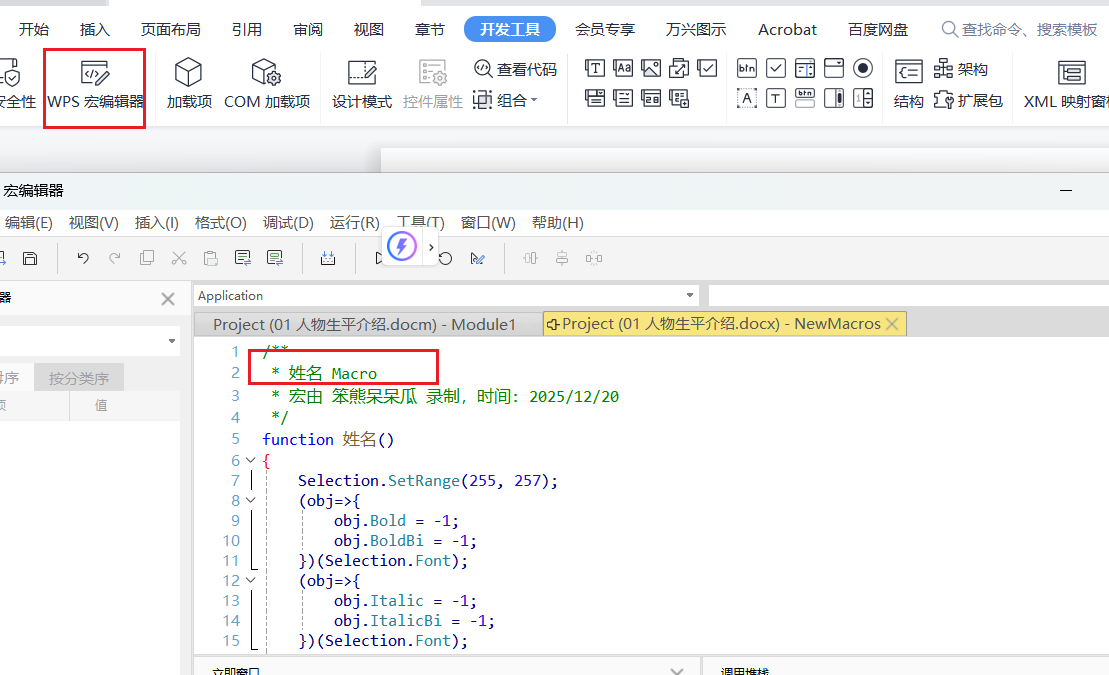Save the macro with the save icon
1109x675 pixels.
30,258
